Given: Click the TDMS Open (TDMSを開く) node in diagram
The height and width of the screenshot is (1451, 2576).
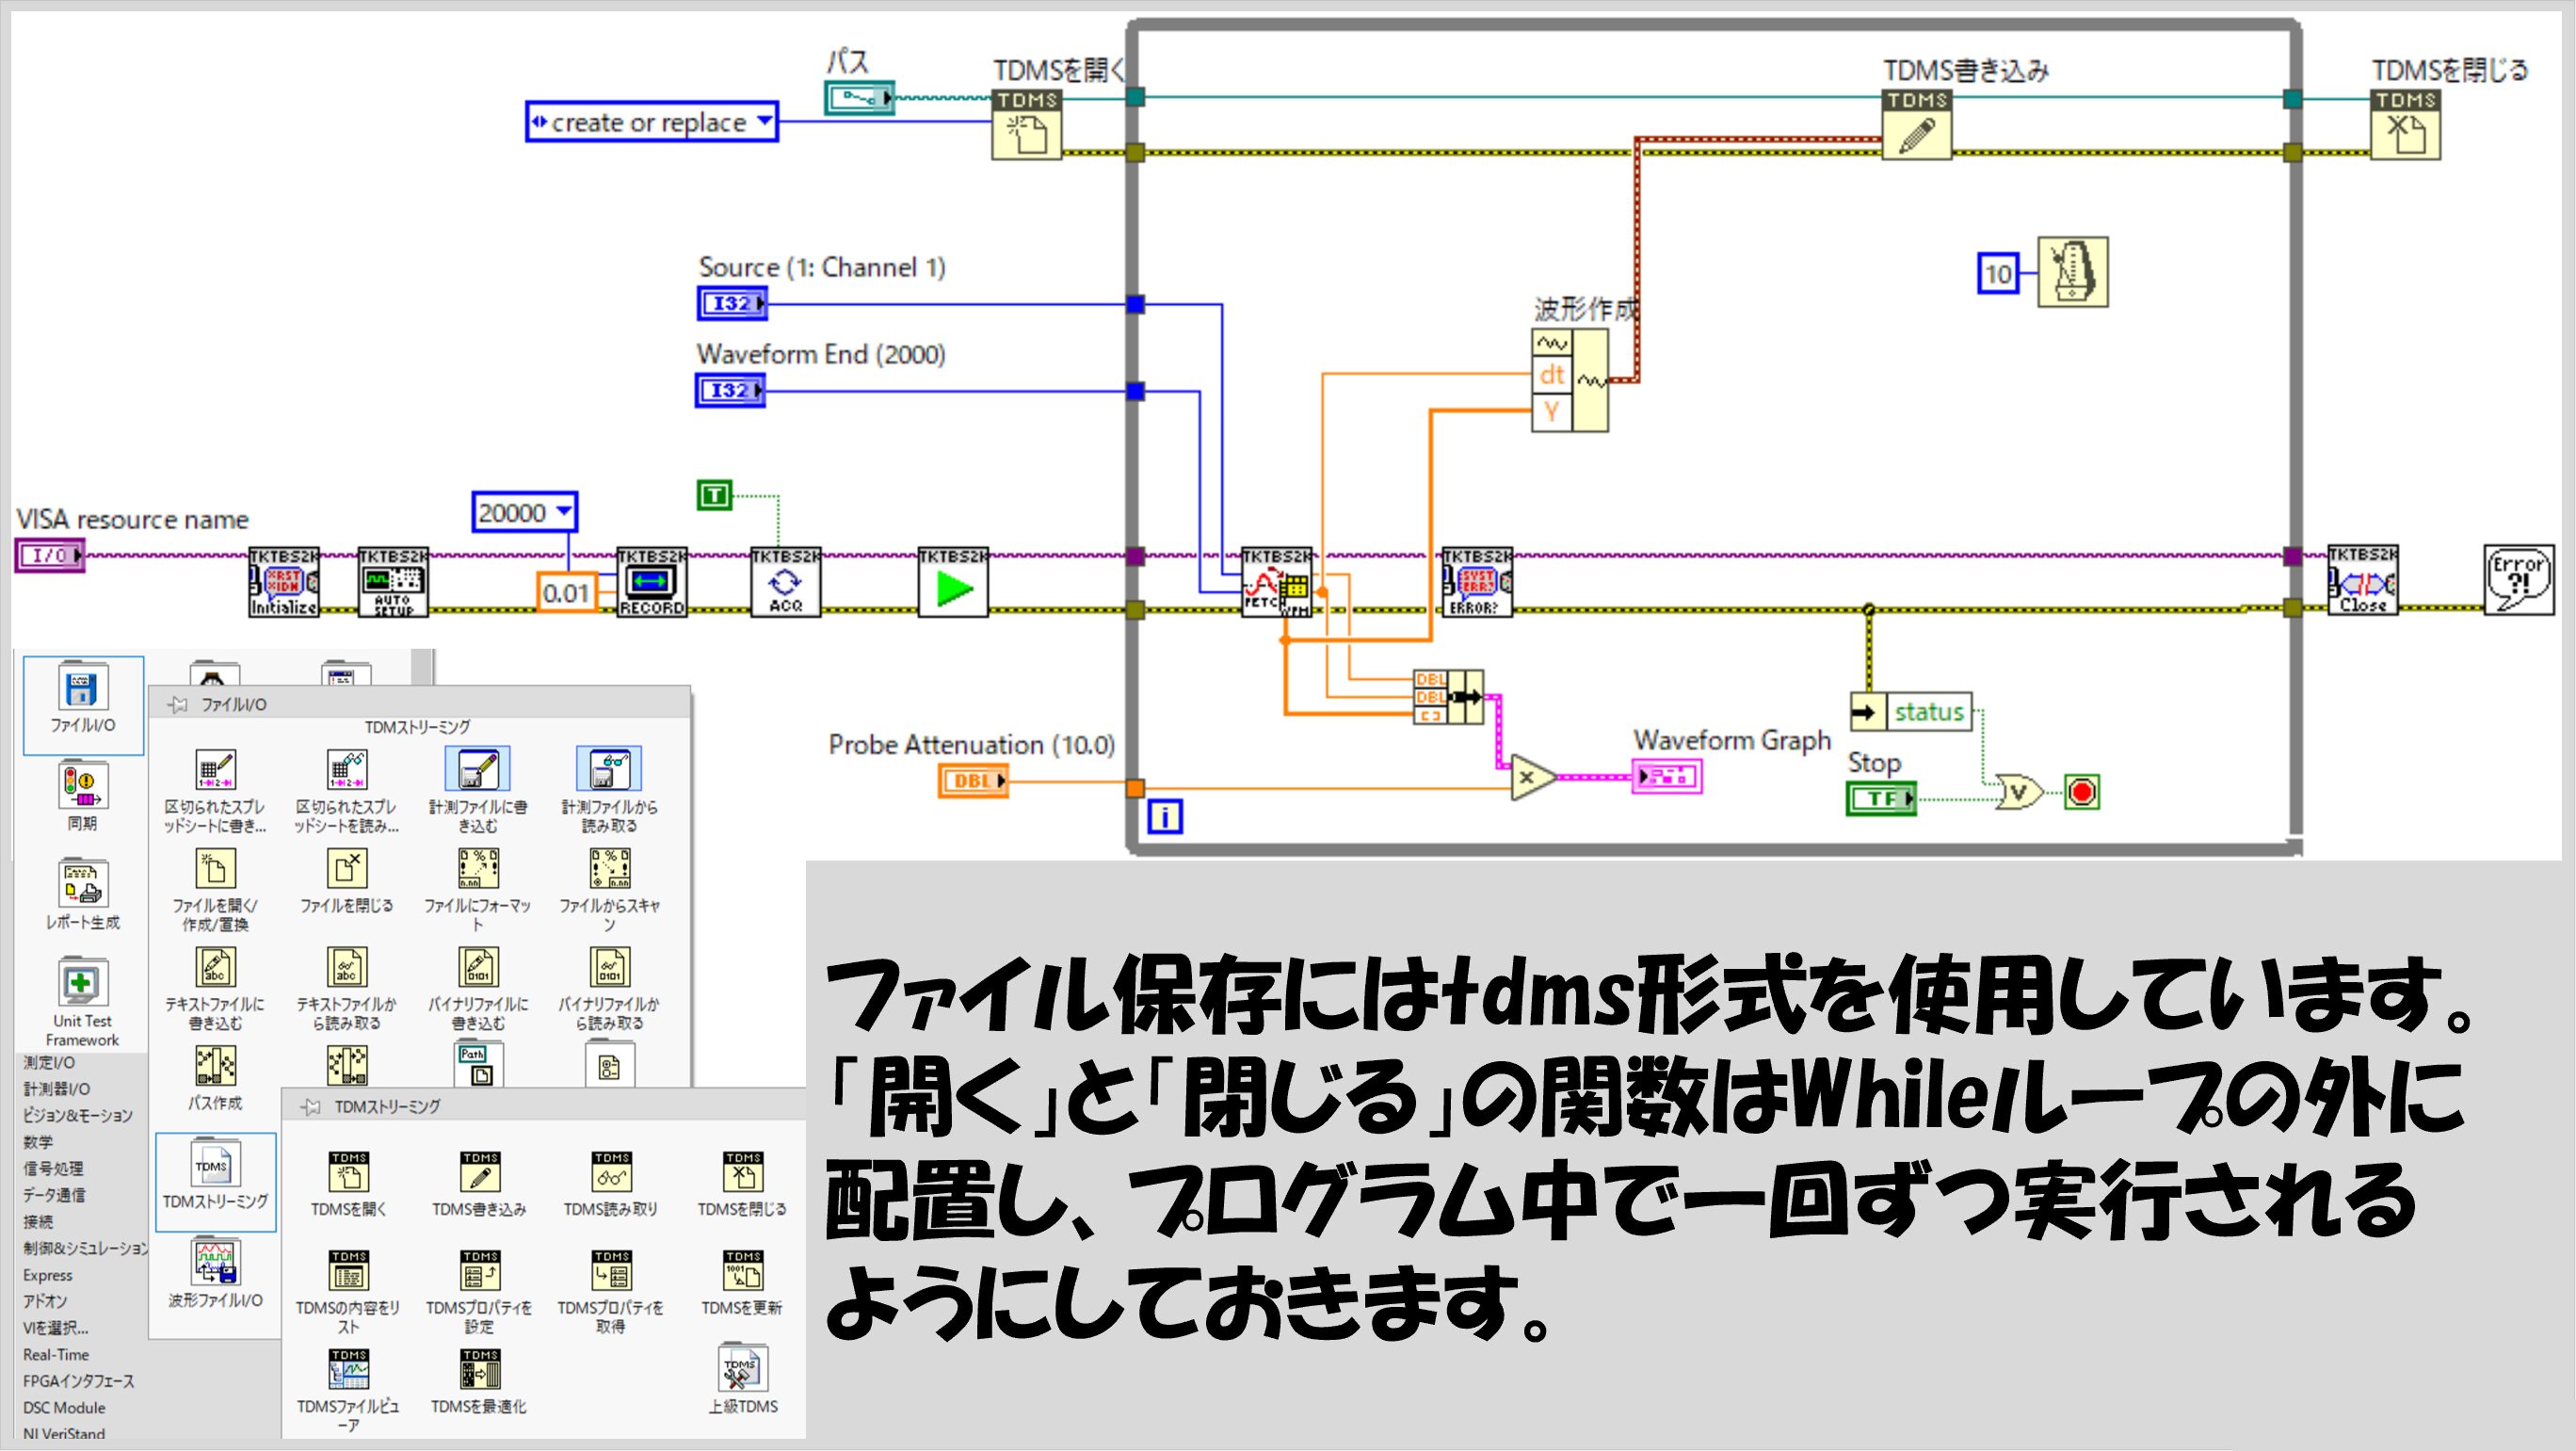Looking at the screenshot, I should point(1027,125).
